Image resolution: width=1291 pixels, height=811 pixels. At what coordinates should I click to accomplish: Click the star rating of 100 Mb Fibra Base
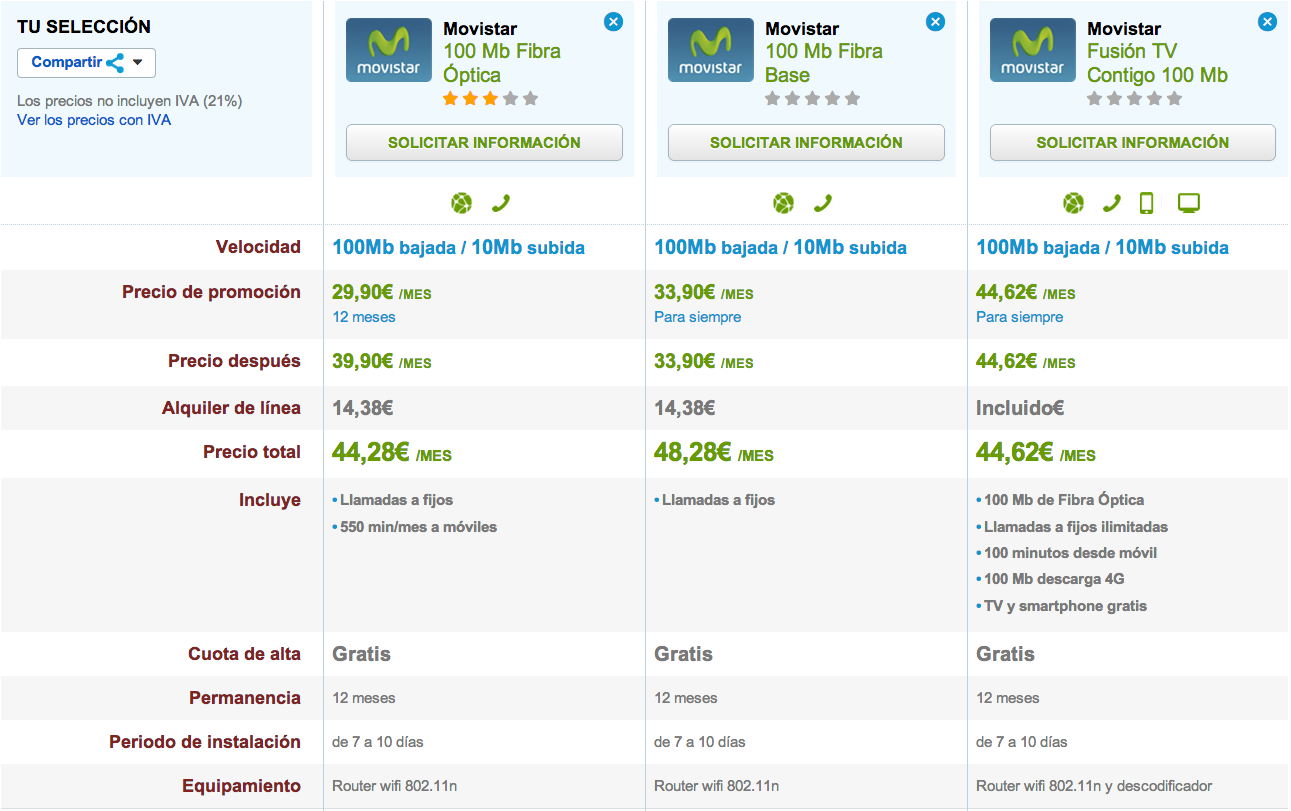812,99
